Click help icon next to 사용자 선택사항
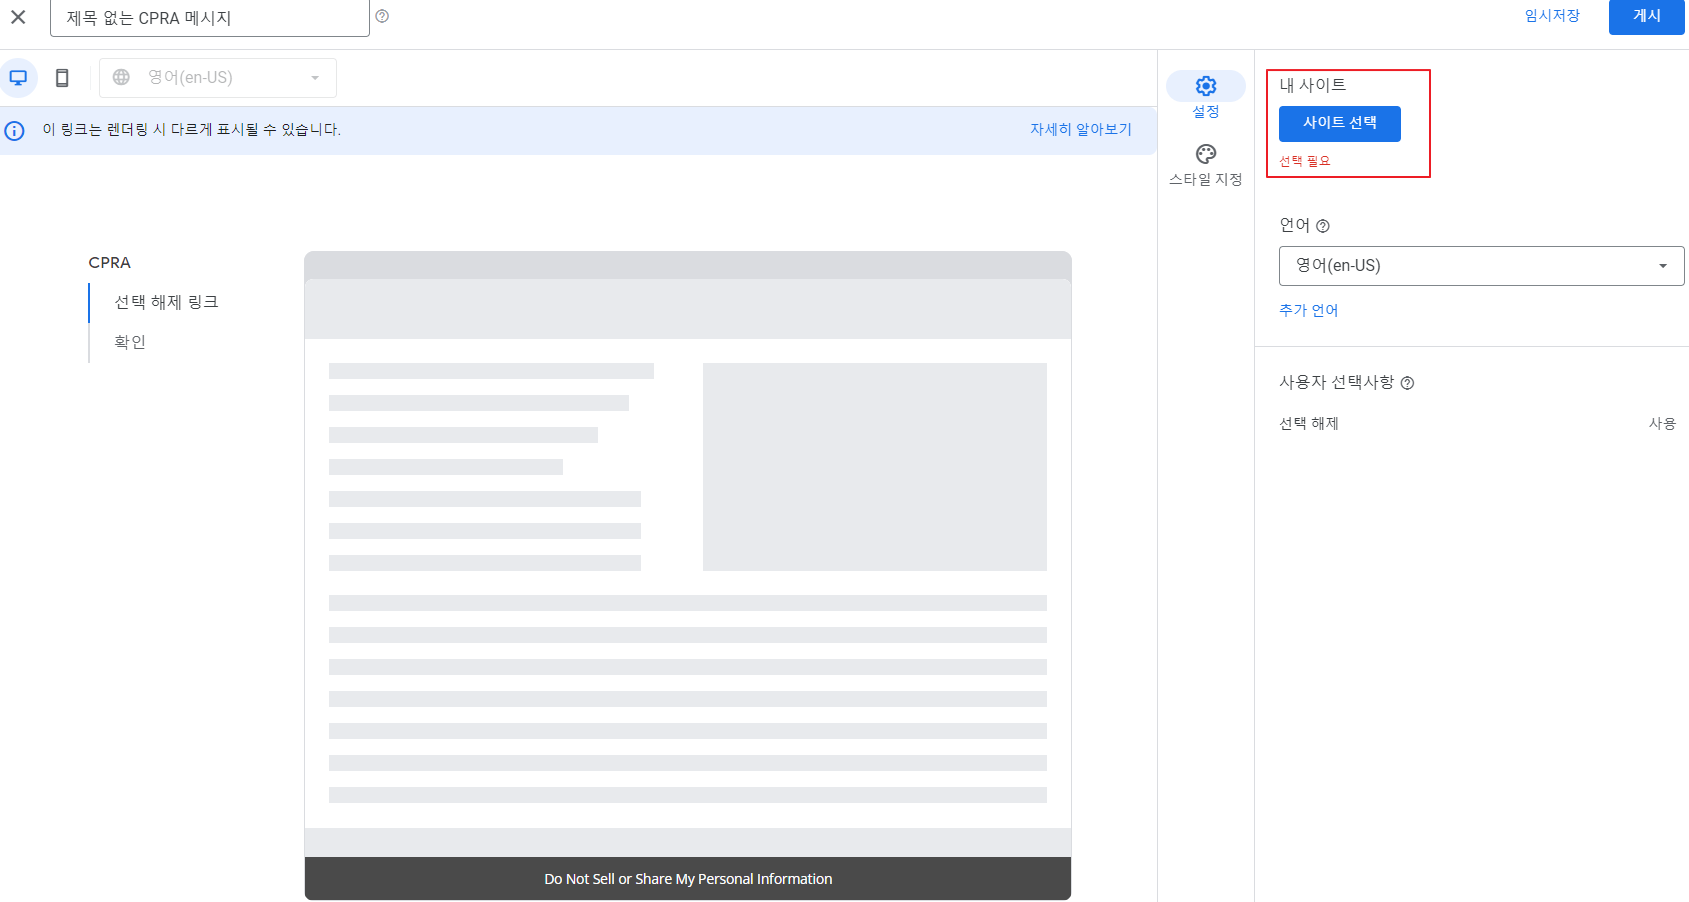1689x902 pixels. (x=1407, y=383)
